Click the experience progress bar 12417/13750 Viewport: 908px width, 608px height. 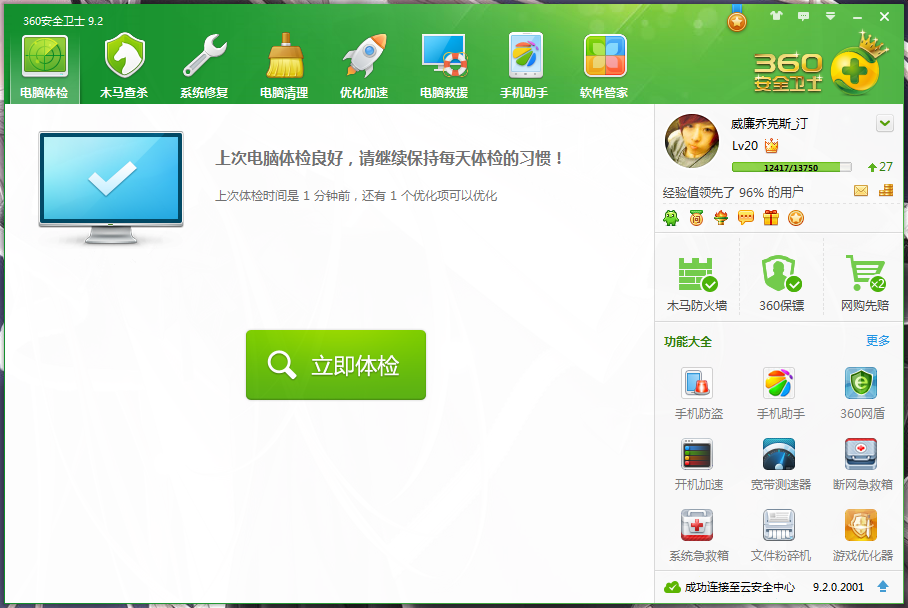[791, 167]
